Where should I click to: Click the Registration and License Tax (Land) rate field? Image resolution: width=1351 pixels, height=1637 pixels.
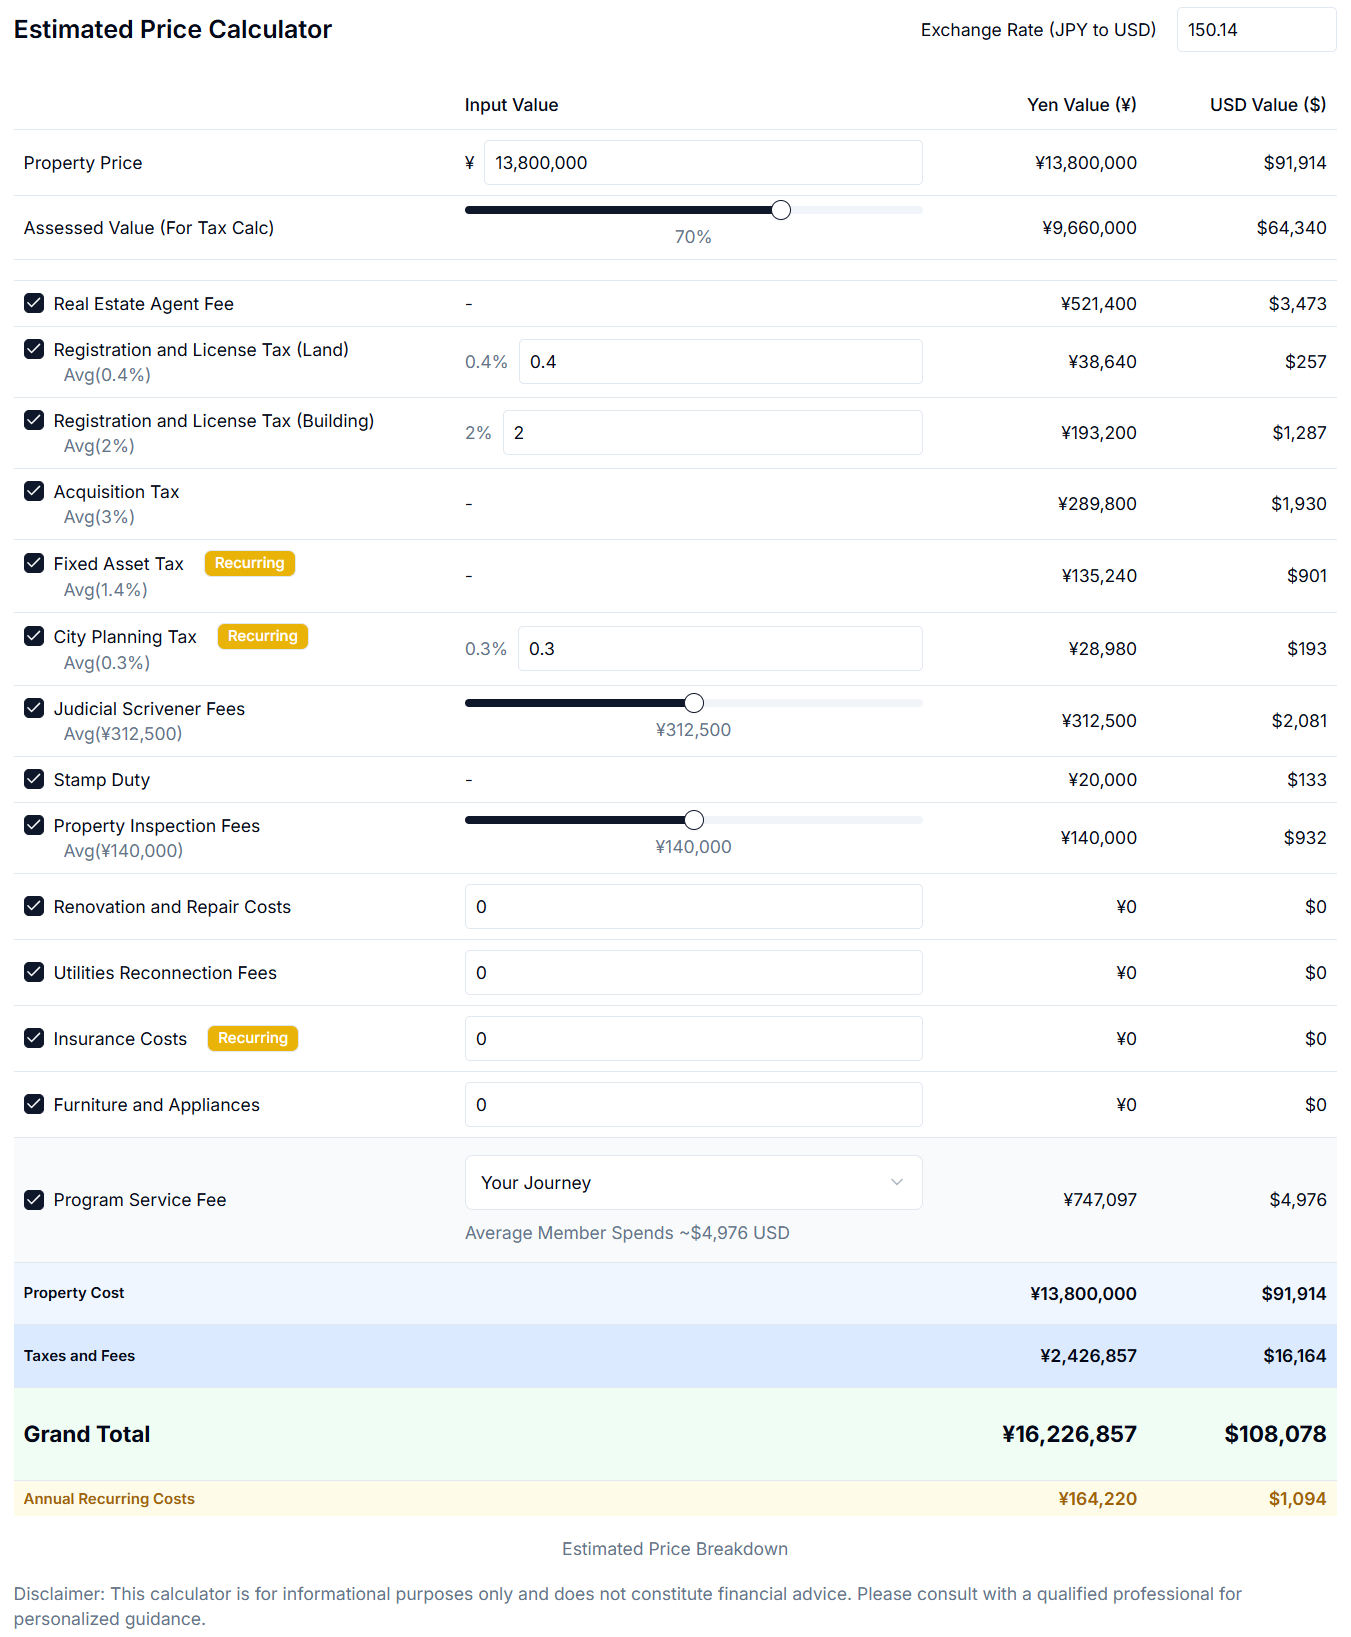[x=720, y=362]
